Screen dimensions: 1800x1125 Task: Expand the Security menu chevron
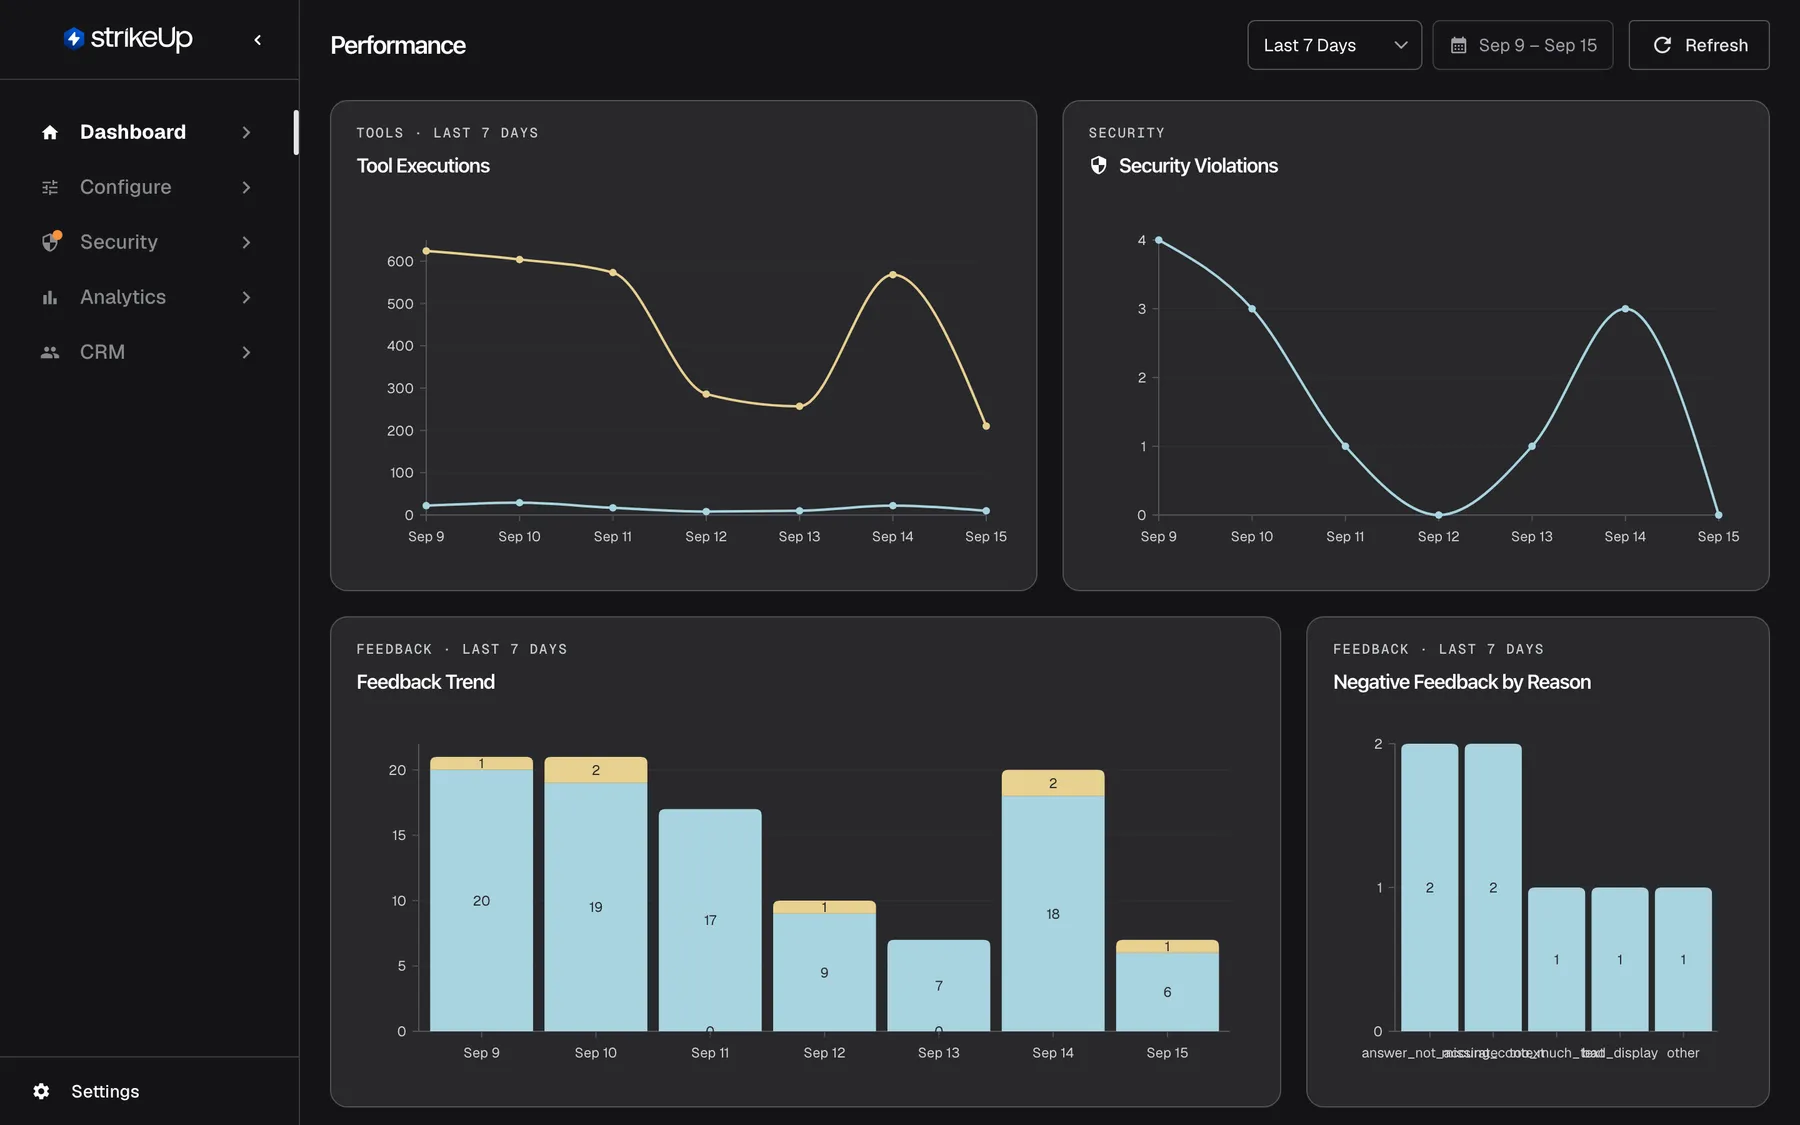[x=246, y=242]
